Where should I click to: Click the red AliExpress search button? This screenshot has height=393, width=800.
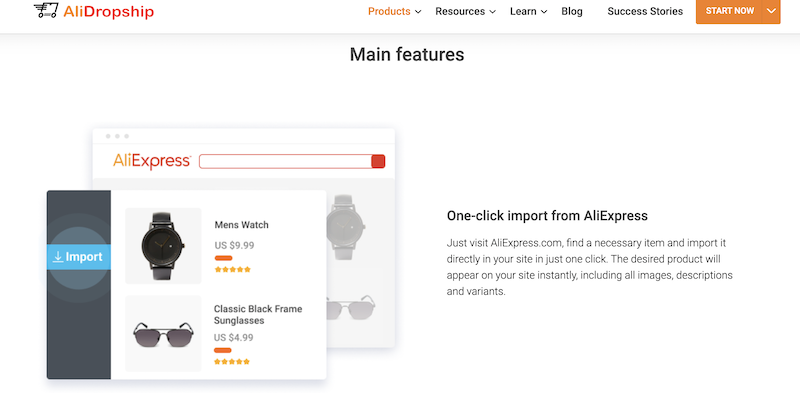click(x=378, y=161)
